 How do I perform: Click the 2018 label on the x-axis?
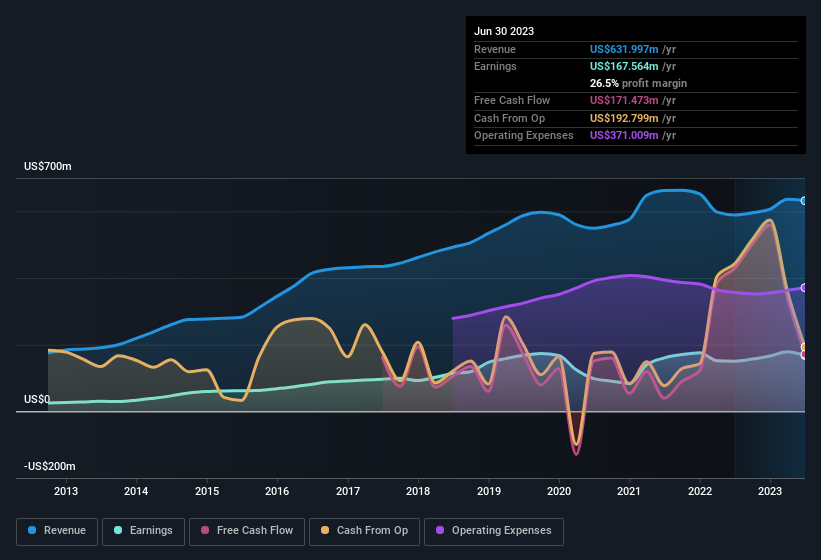(x=418, y=491)
